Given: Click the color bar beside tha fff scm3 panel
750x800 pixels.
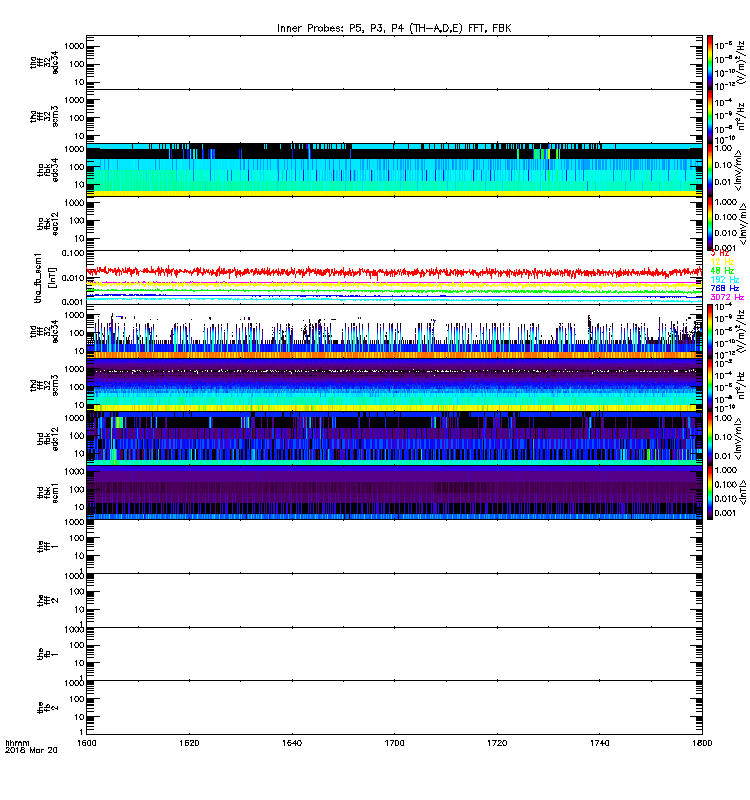Looking at the screenshot, I should coord(709,116).
